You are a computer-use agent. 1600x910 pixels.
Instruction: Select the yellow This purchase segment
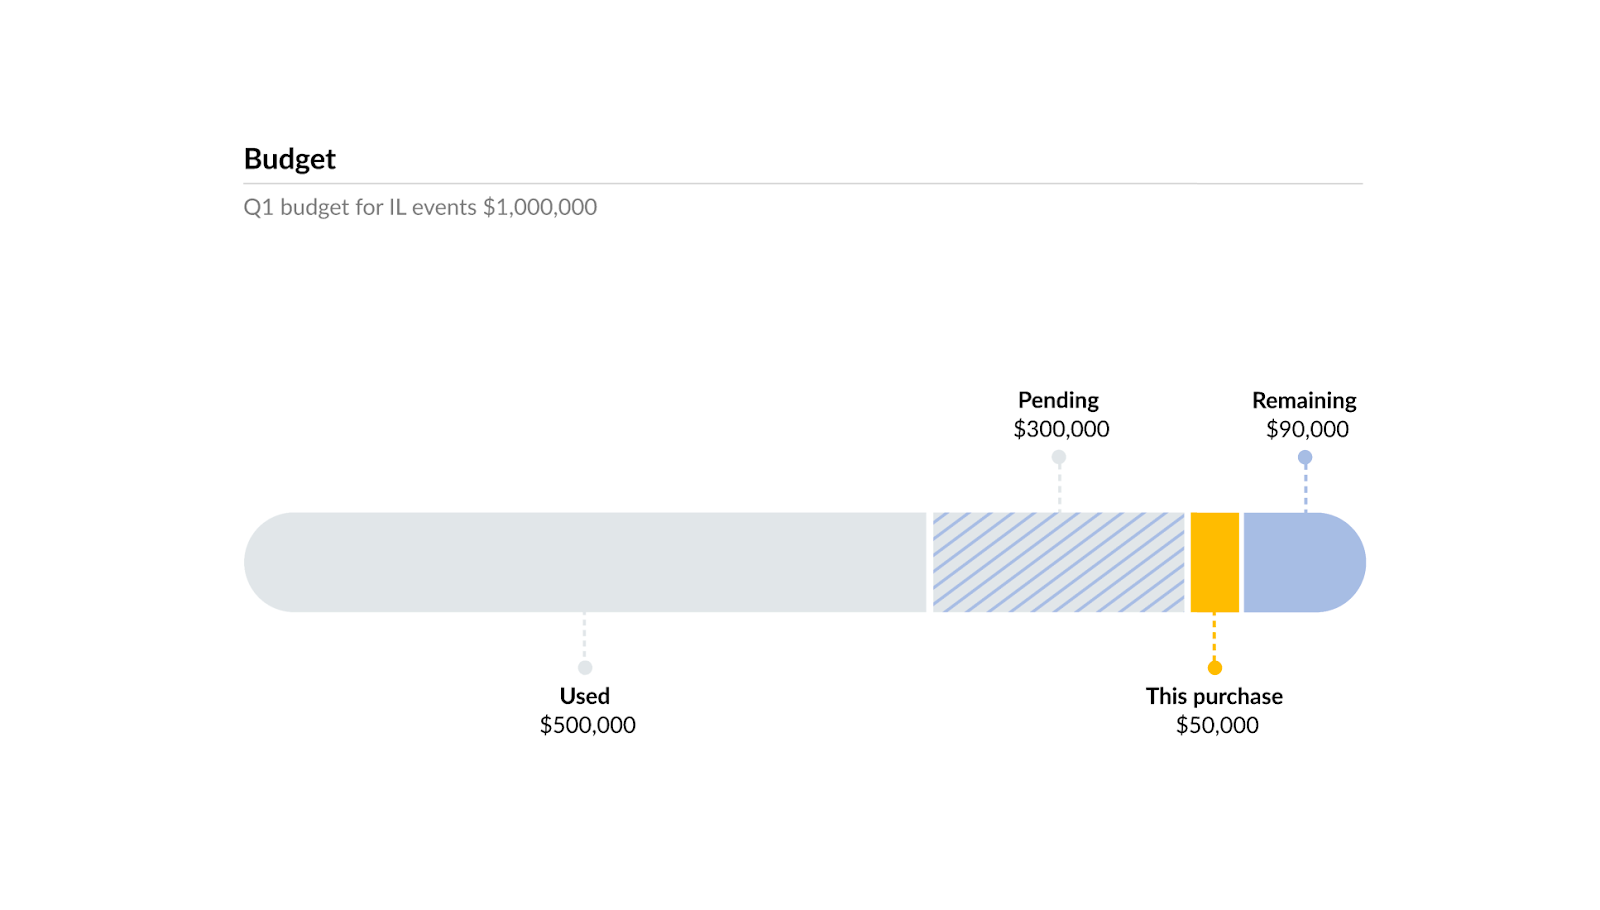pos(1215,562)
